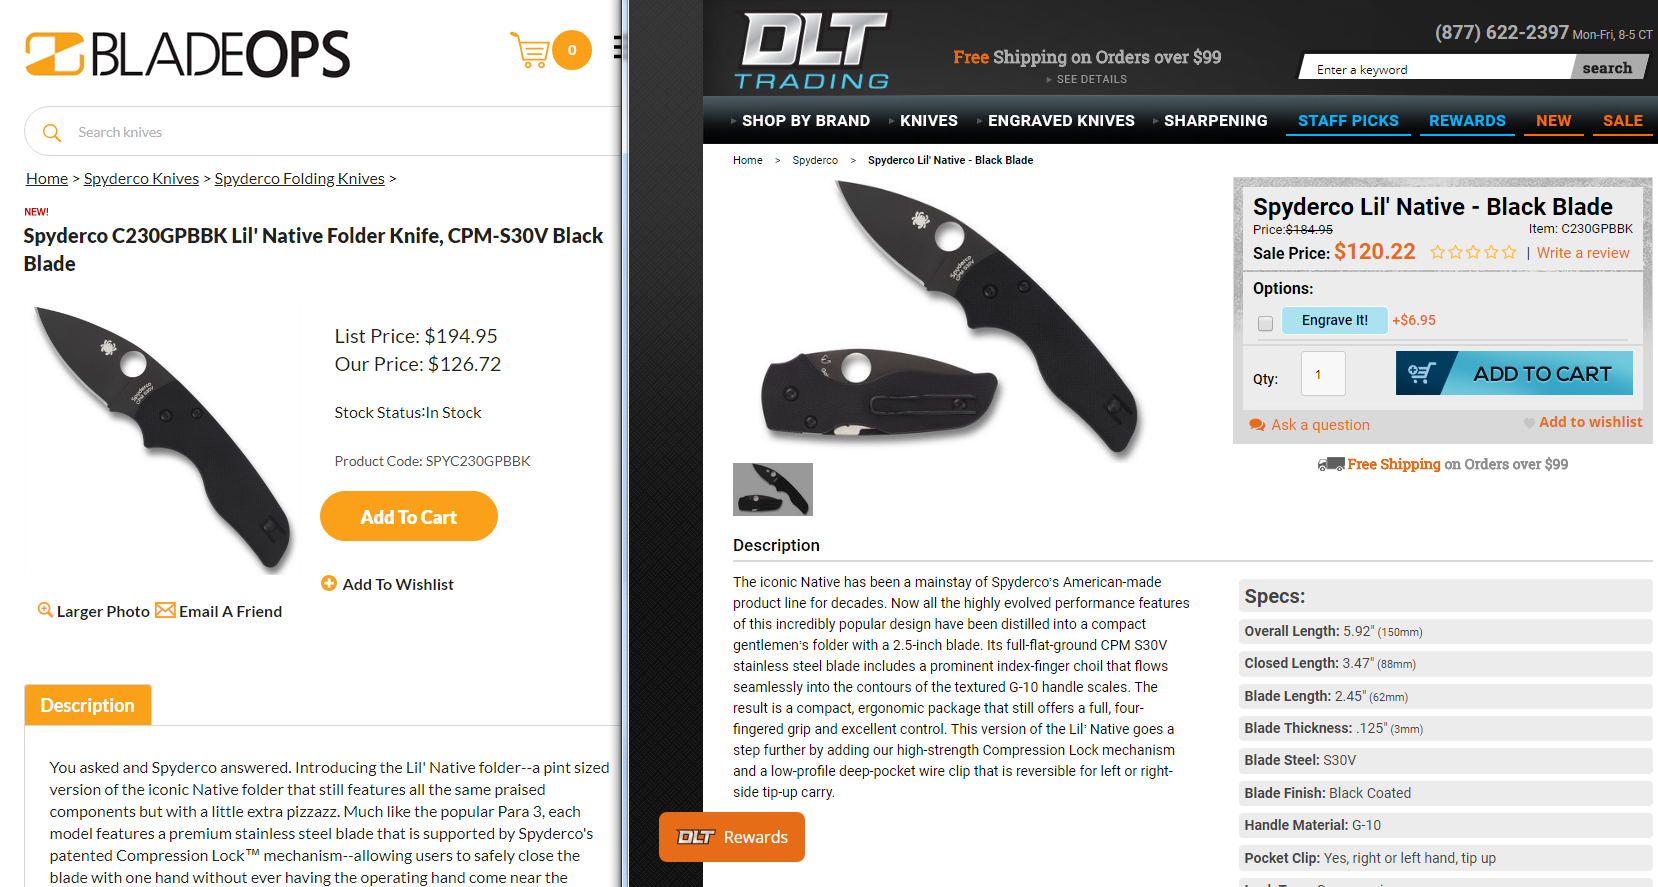Toggle the Engrave It checkbox

(x=1265, y=323)
